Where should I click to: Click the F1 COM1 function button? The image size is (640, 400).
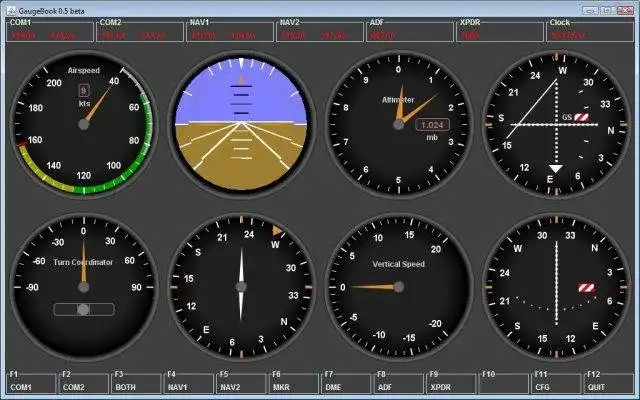tap(31, 382)
